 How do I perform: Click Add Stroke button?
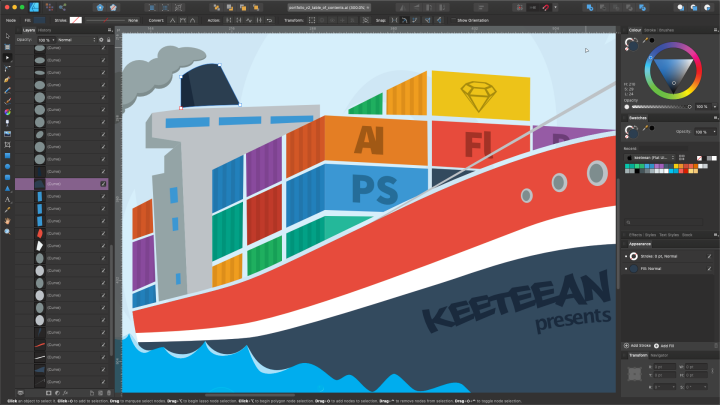(637, 346)
